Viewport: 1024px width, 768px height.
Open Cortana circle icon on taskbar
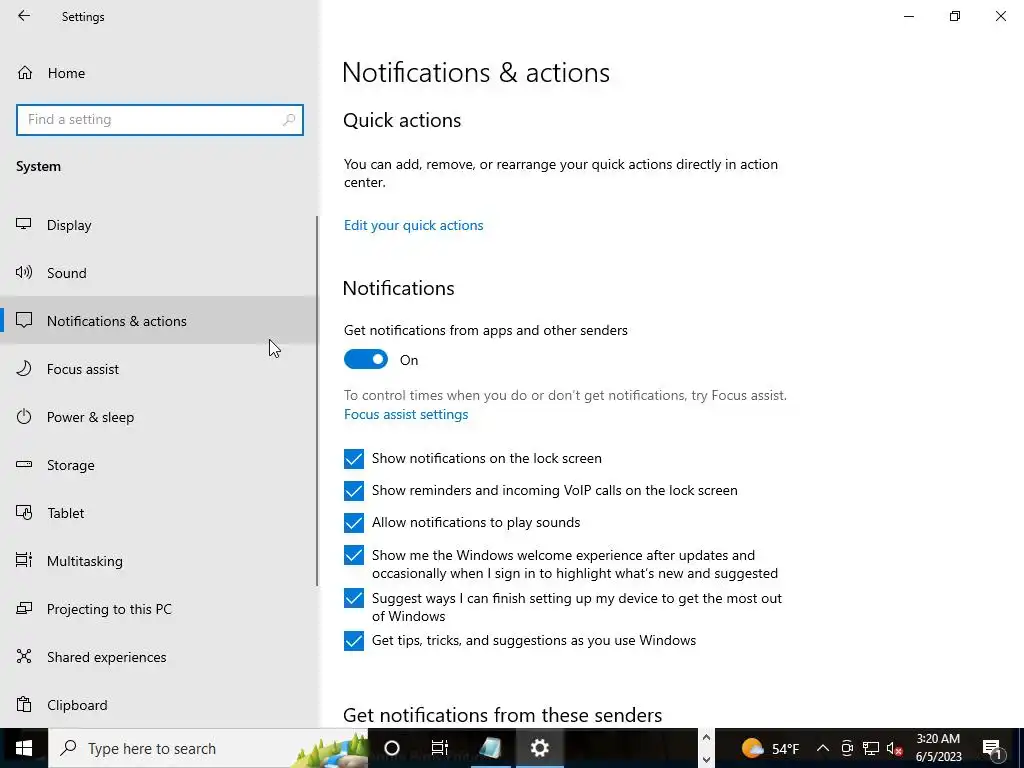[392, 748]
